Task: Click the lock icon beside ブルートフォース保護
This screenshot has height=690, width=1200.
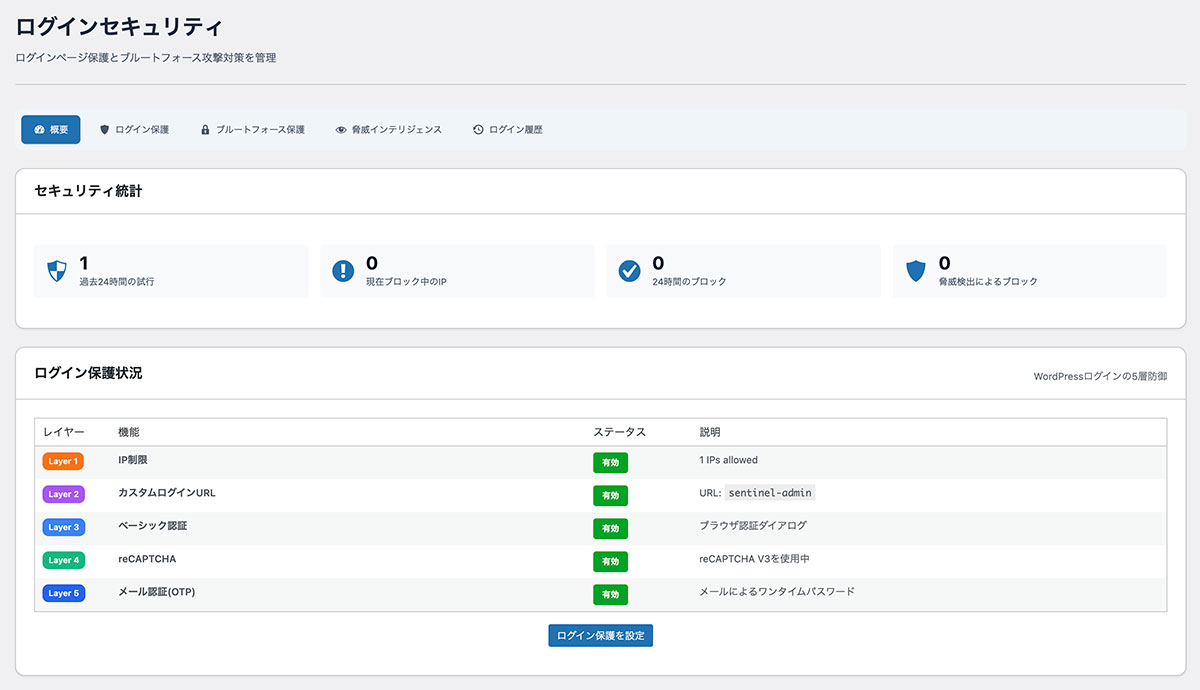Action: 205,130
